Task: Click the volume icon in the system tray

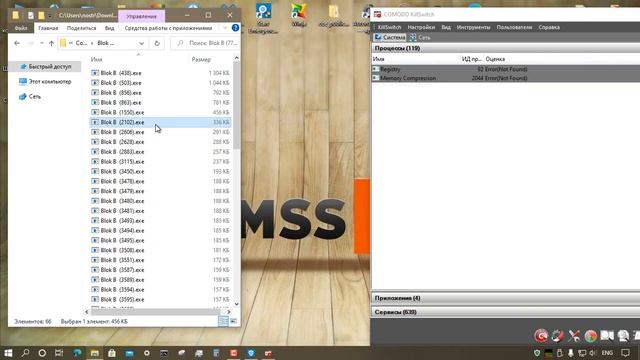Action: pyautogui.click(x=593, y=353)
